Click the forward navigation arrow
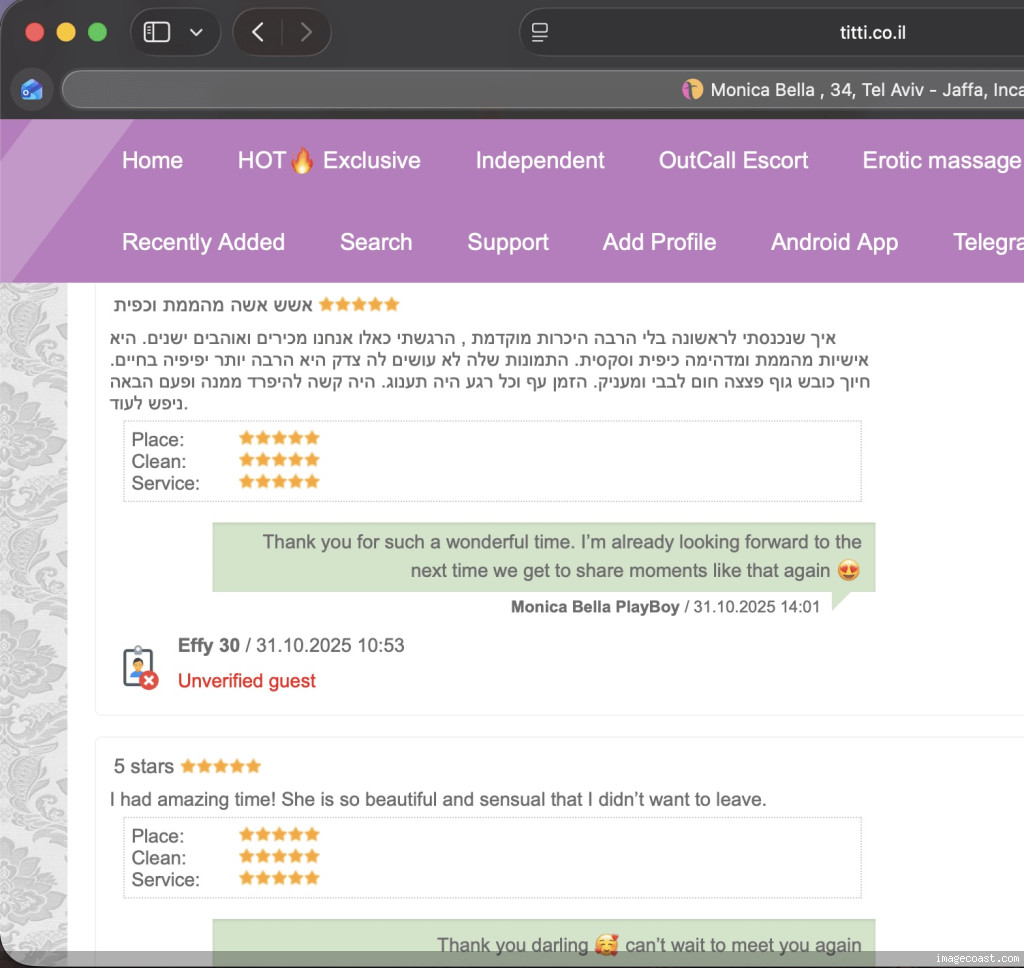The image size is (1024, 968). pos(305,32)
